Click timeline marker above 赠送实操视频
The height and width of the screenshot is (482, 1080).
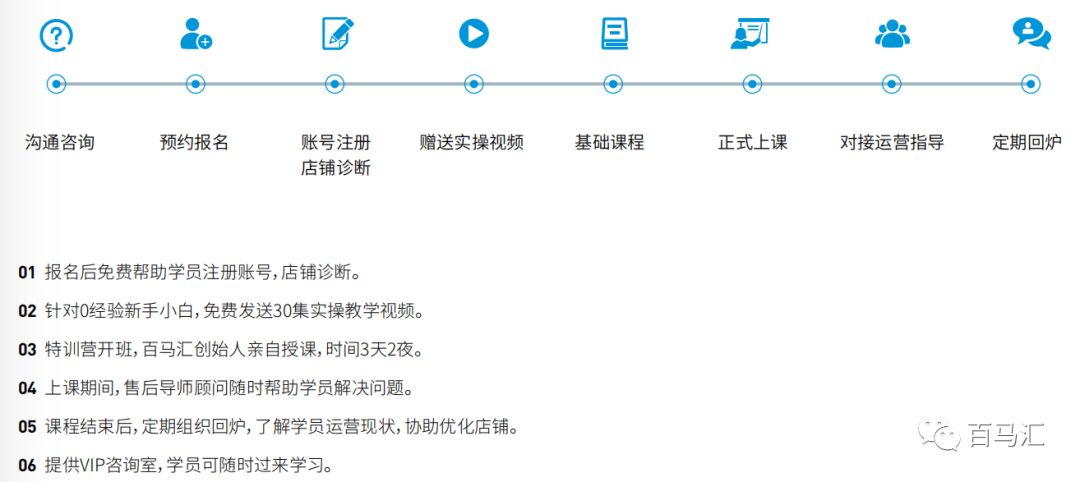(474, 85)
